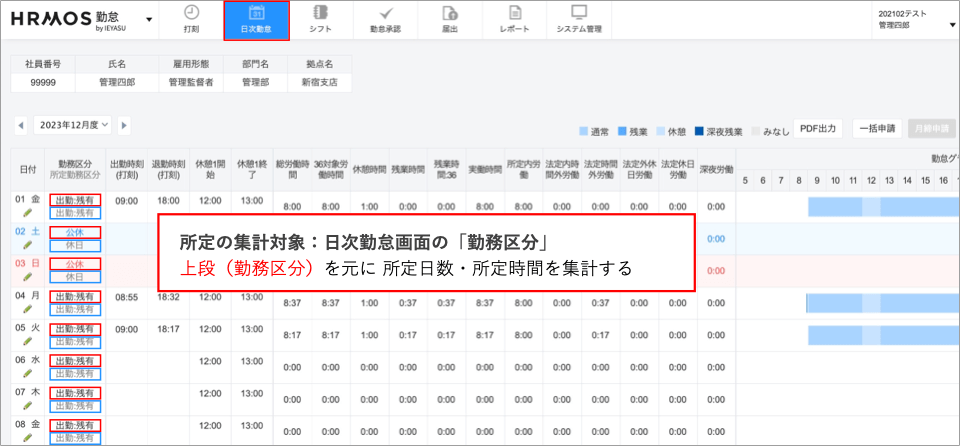Click the 公休 link for 02 土
The image size is (960, 446).
74,232
